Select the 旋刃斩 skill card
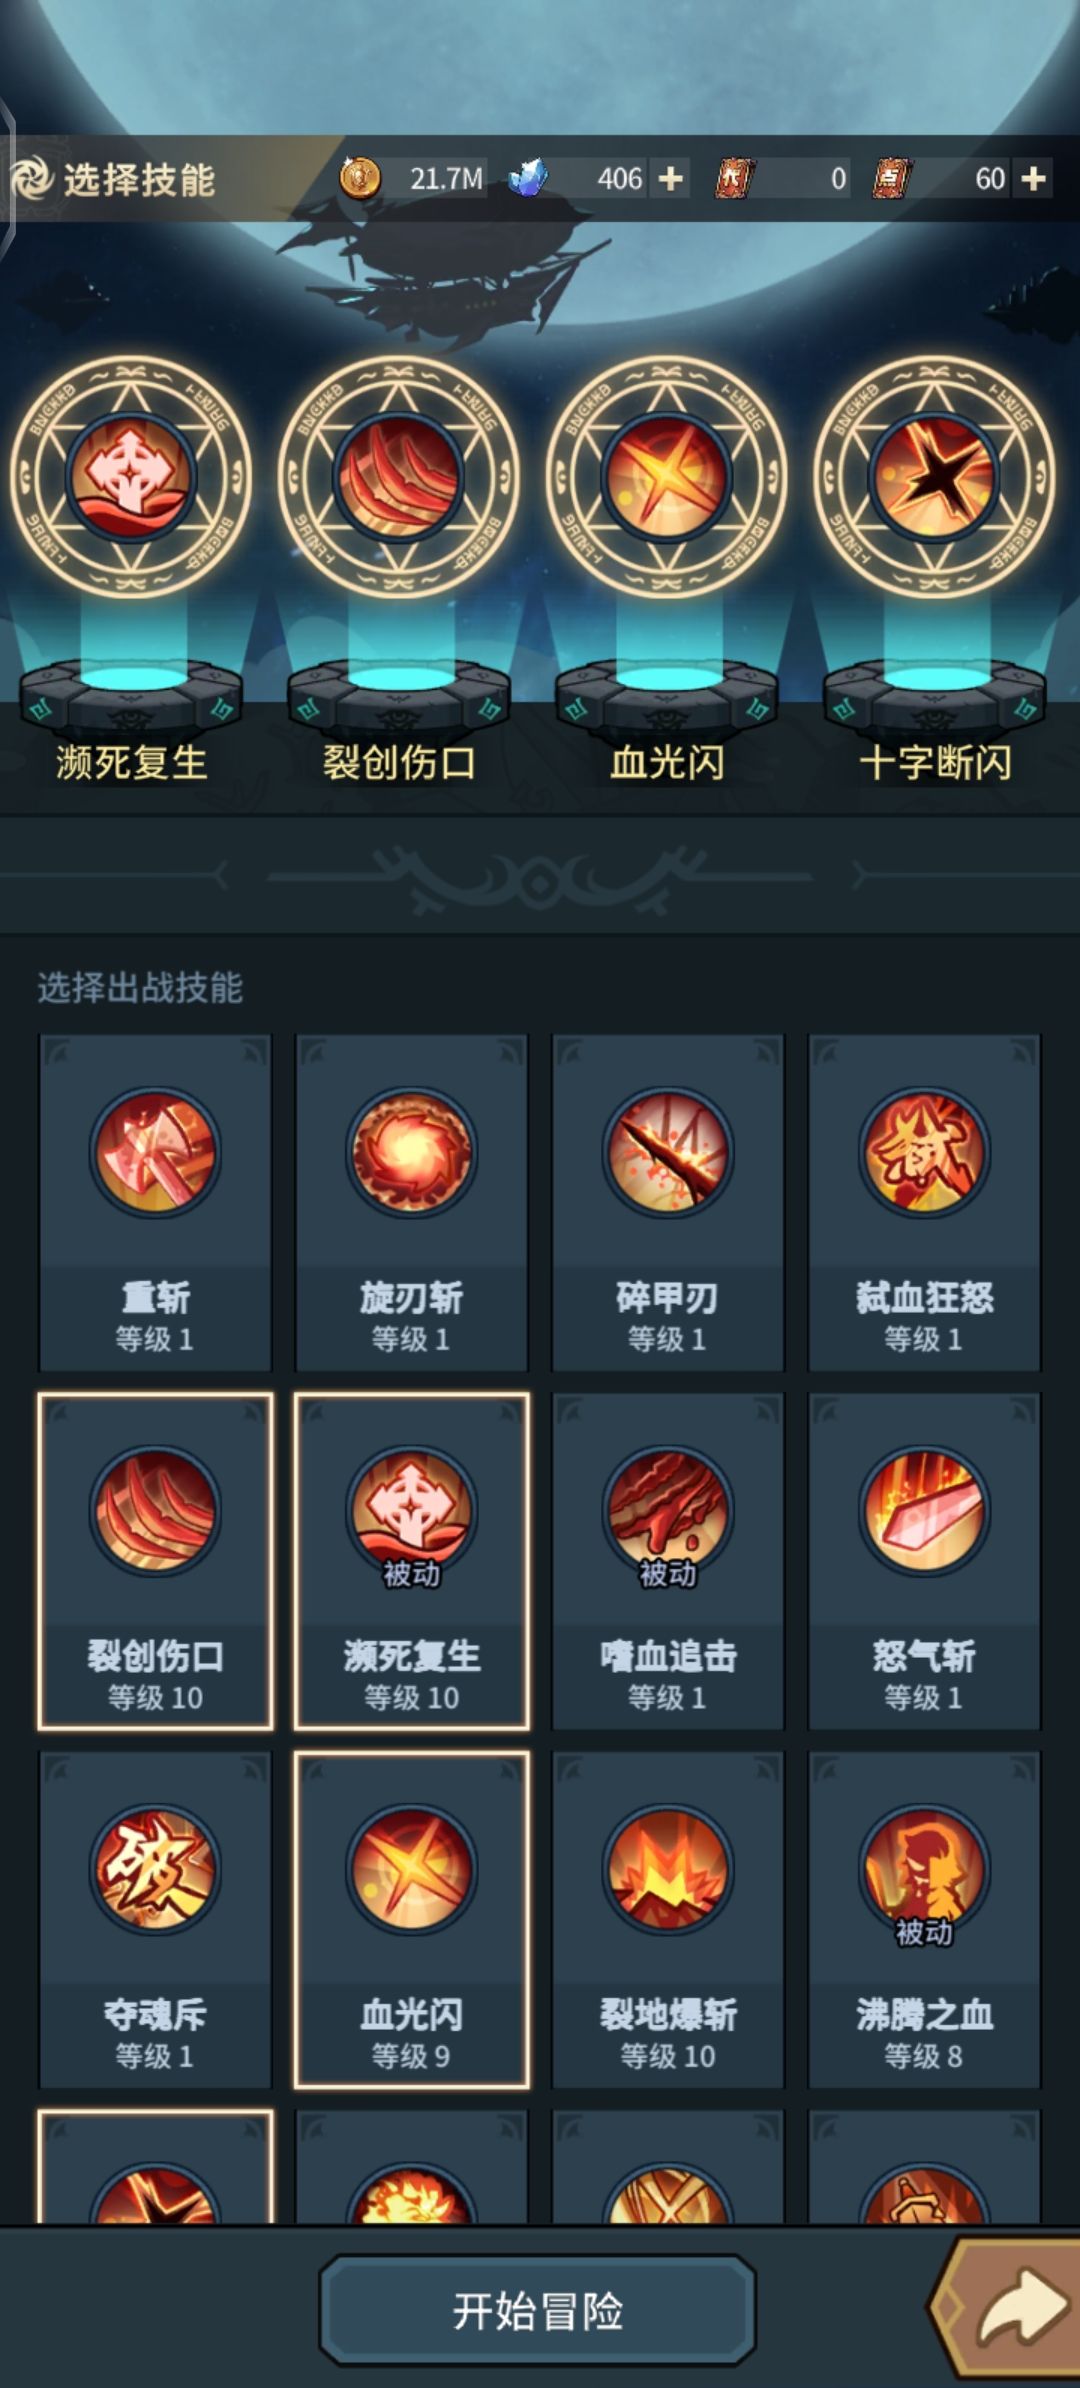Image resolution: width=1080 pixels, height=2388 pixels. (x=411, y=1203)
